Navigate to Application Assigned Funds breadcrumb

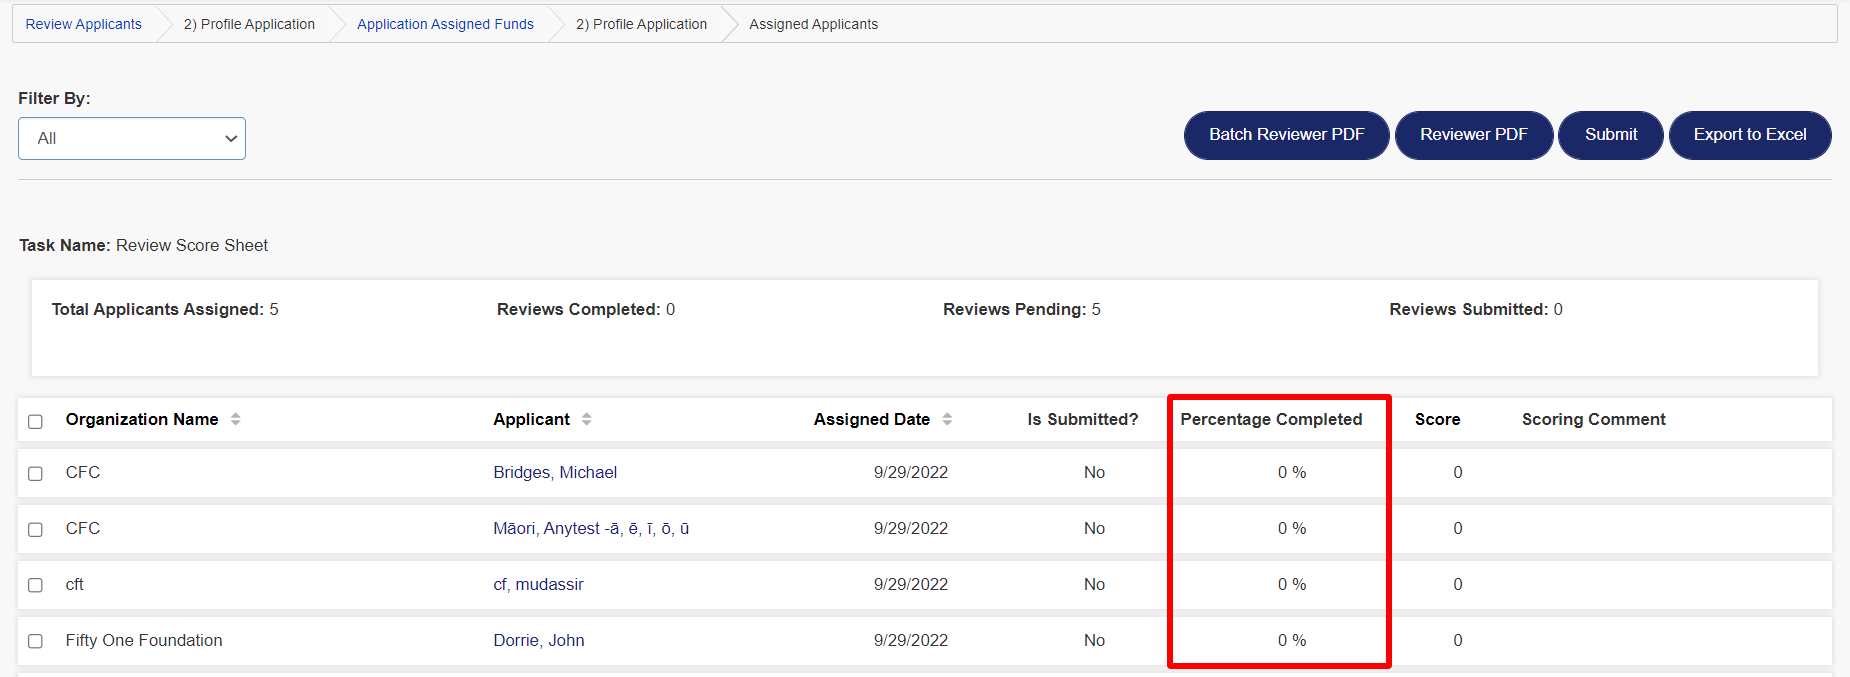[445, 24]
